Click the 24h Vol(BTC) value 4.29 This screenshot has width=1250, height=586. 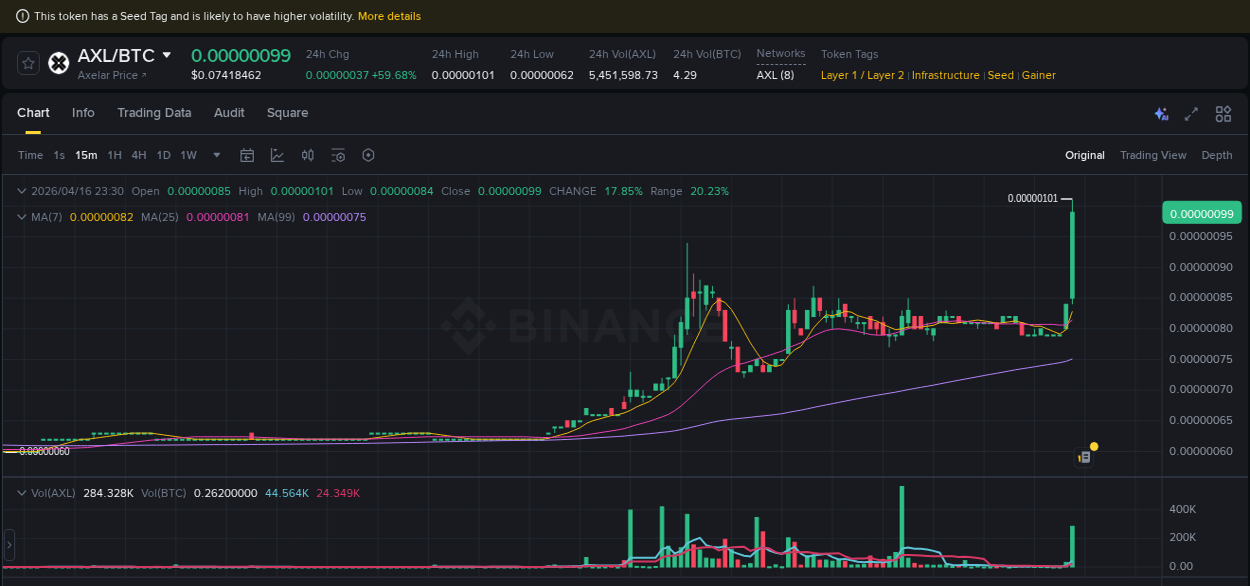(x=685, y=75)
